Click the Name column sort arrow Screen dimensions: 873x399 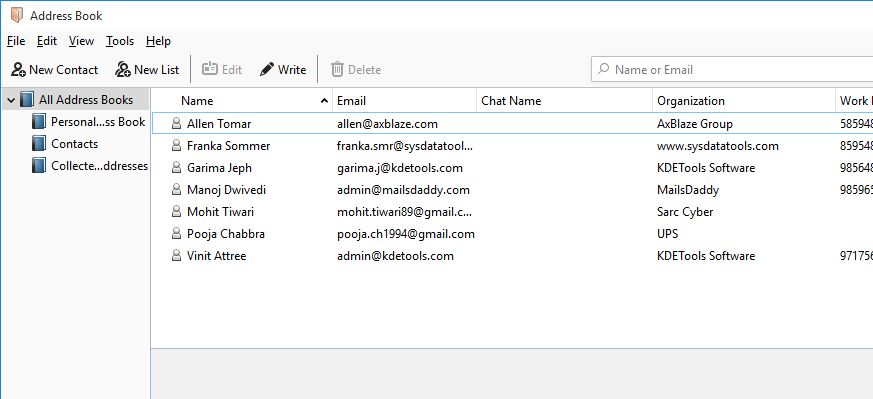(324, 101)
